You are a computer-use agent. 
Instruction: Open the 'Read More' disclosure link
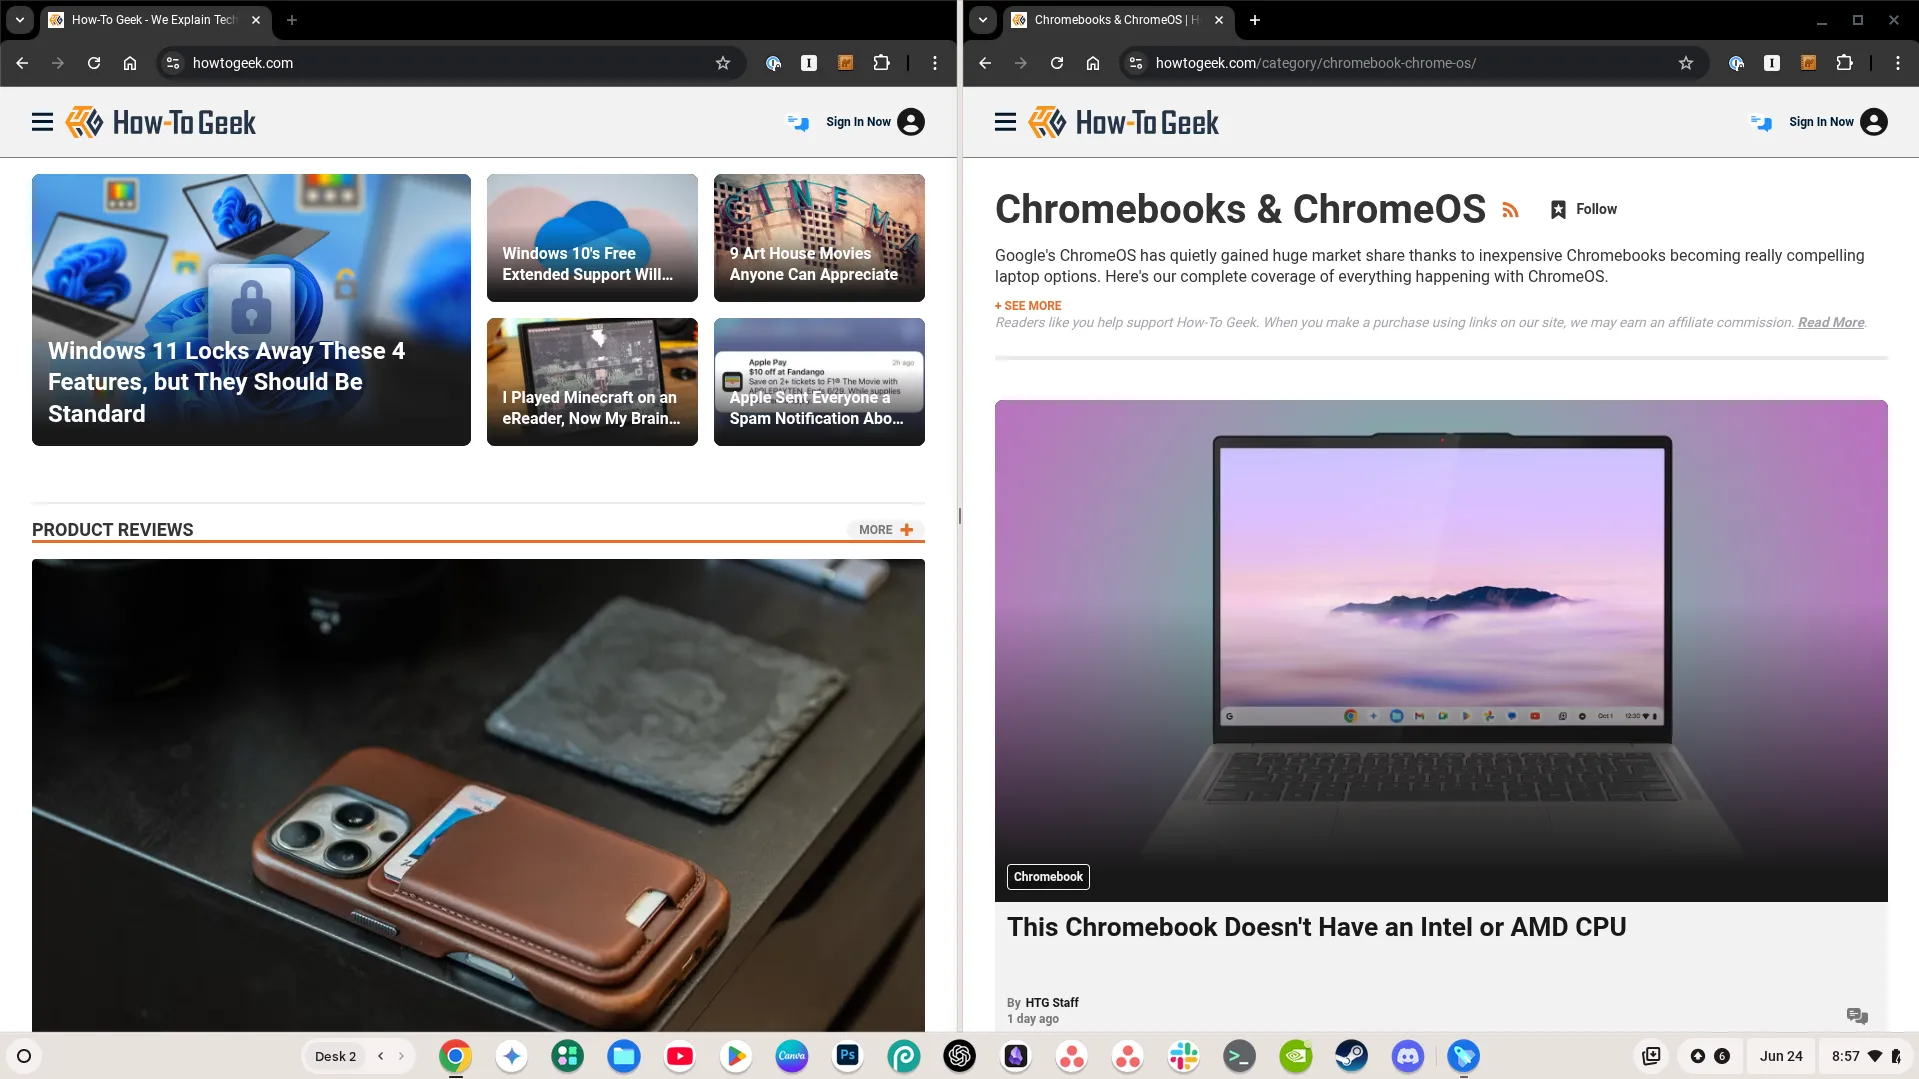[1829, 322]
